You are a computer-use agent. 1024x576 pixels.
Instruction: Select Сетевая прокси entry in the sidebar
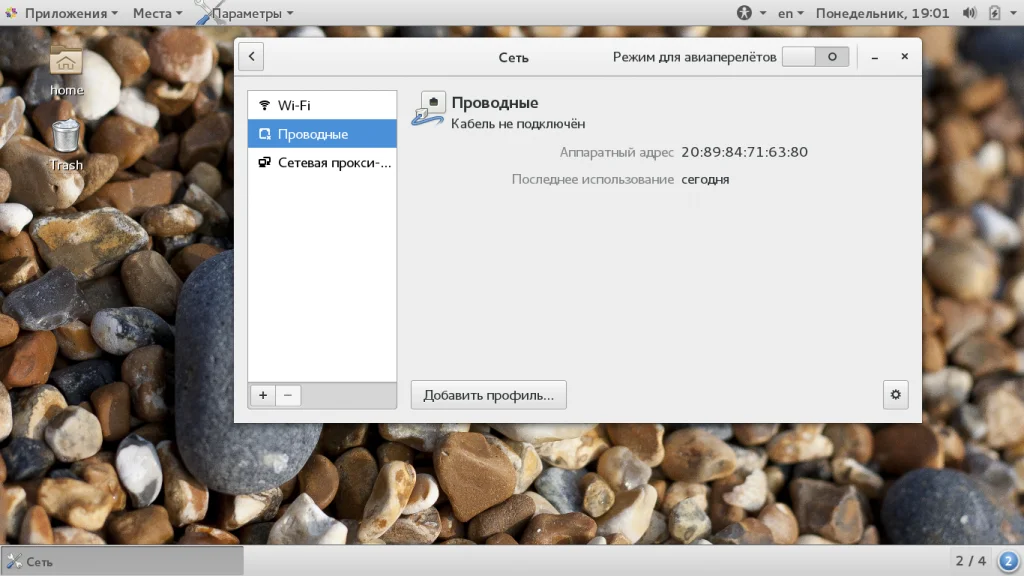pyautogui.click(x=322, y=163)
